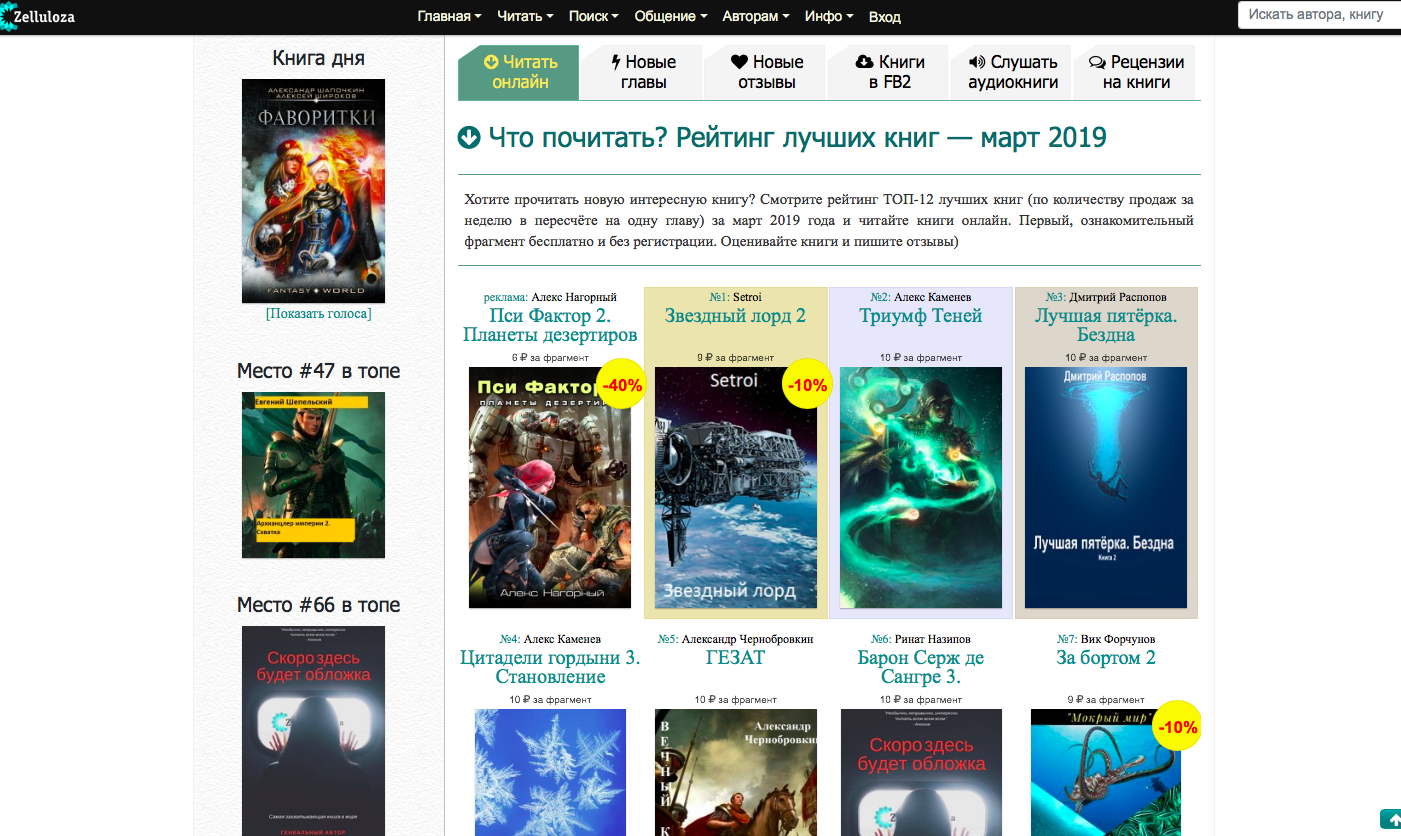Open Лучшая пятёрка. Бездна title link
The width and height of the screenshot is (1401, 836).
click(x=1106, y=325)
